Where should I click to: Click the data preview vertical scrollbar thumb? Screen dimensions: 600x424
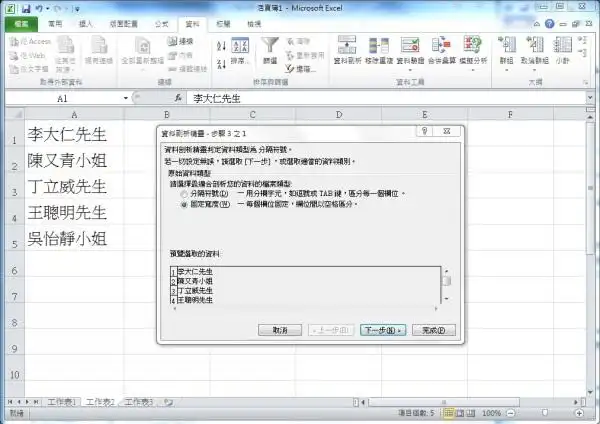pos(446,281)
